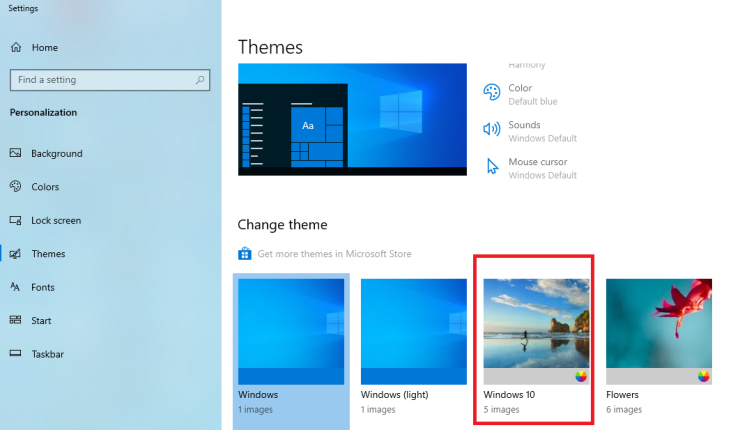Click the Sounds speaker icon
This screenshot has height=430, width=733.
[492, 129]
